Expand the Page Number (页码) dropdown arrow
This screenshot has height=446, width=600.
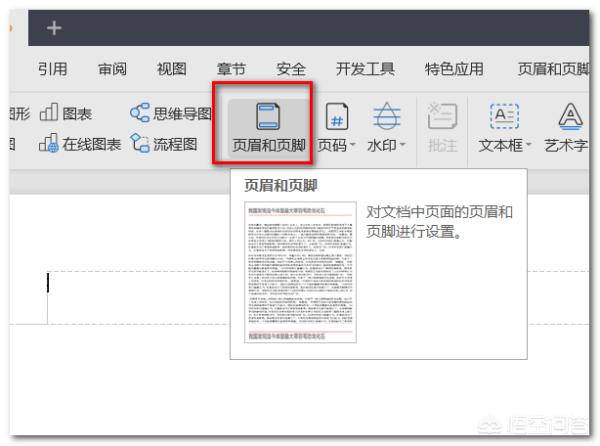(x=353, y=145)
